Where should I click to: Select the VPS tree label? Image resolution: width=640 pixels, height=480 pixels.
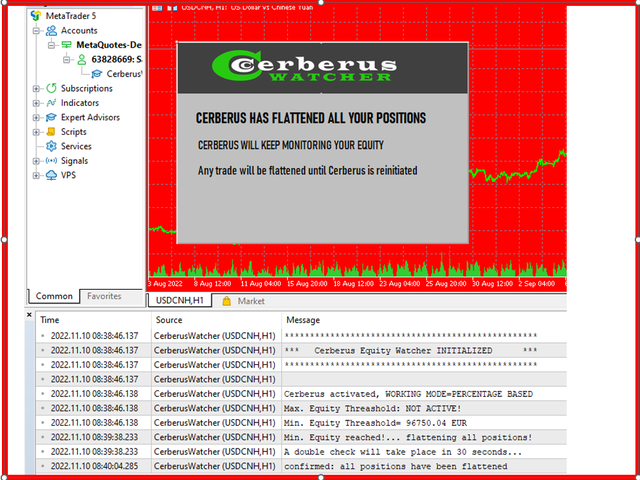point(68,175)
